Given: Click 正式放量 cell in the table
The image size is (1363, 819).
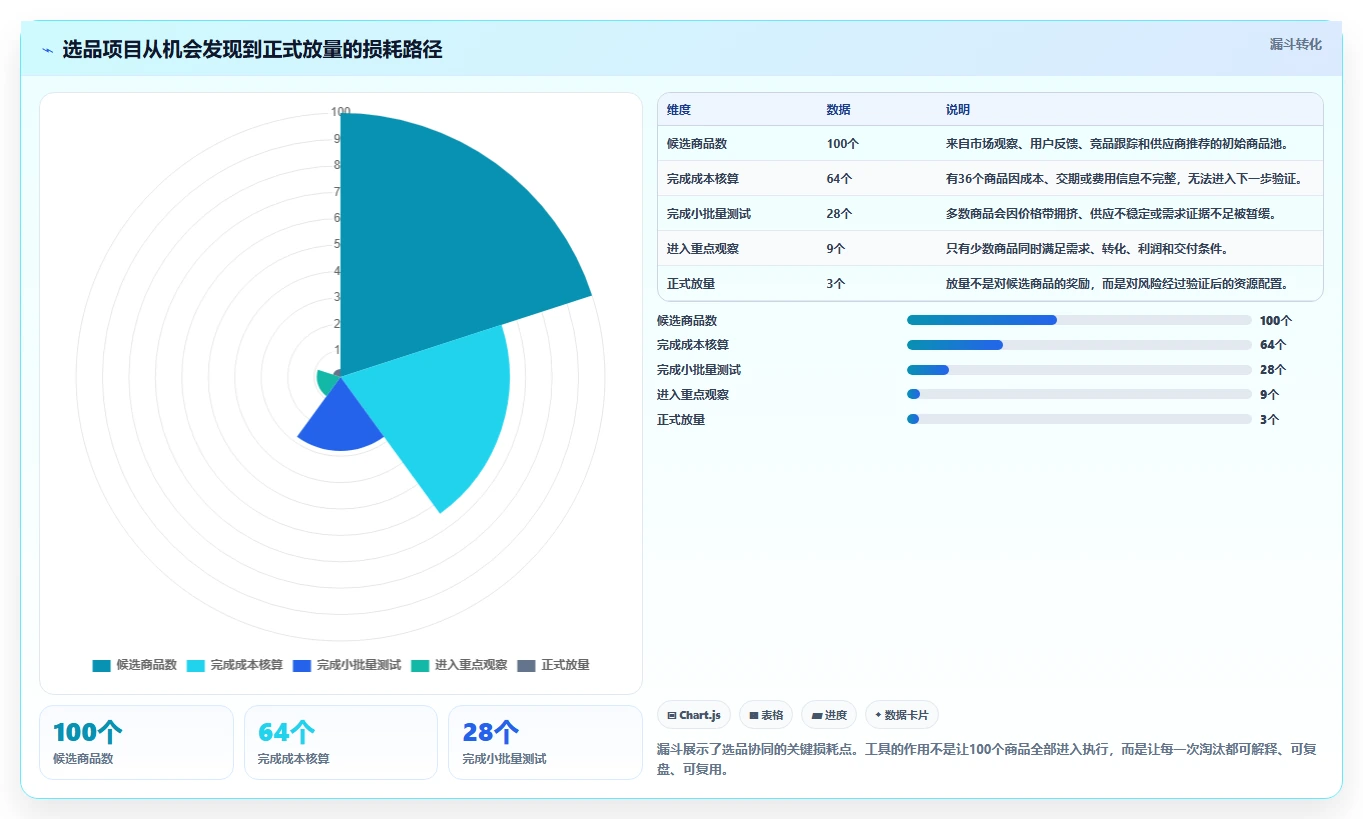Looking at the screenshot, I should pyautogui.click(x=691, y=284).
